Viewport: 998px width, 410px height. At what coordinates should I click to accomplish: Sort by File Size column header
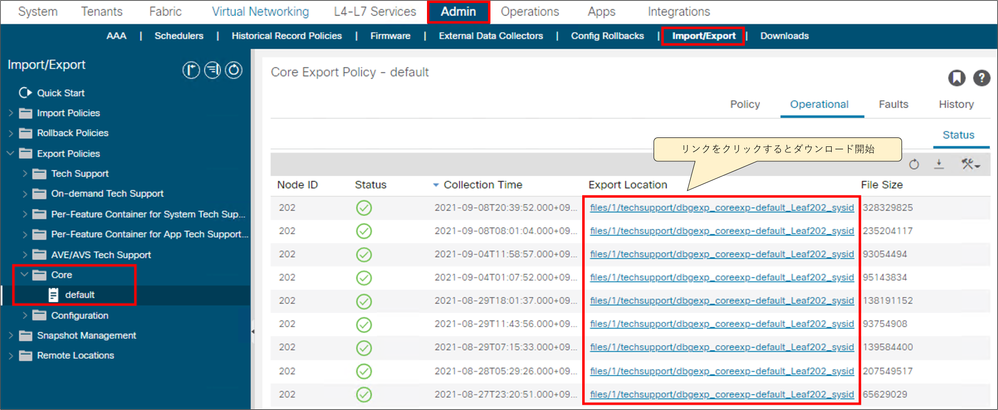pos(882,185)
